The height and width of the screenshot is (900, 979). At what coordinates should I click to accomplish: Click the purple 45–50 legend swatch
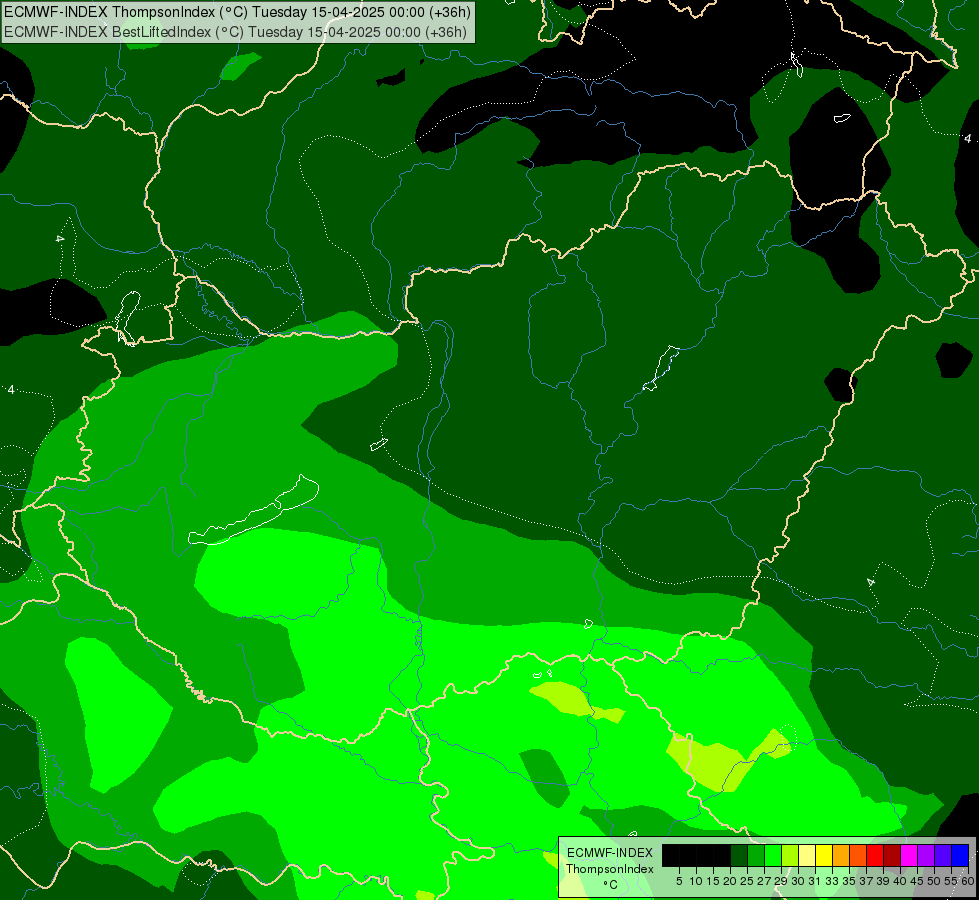[926, 855]
